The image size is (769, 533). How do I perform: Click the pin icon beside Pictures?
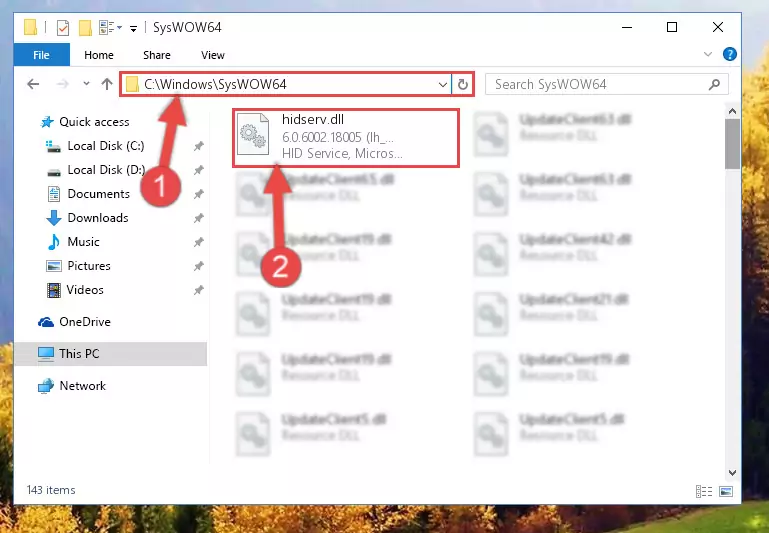coord(198,266)
